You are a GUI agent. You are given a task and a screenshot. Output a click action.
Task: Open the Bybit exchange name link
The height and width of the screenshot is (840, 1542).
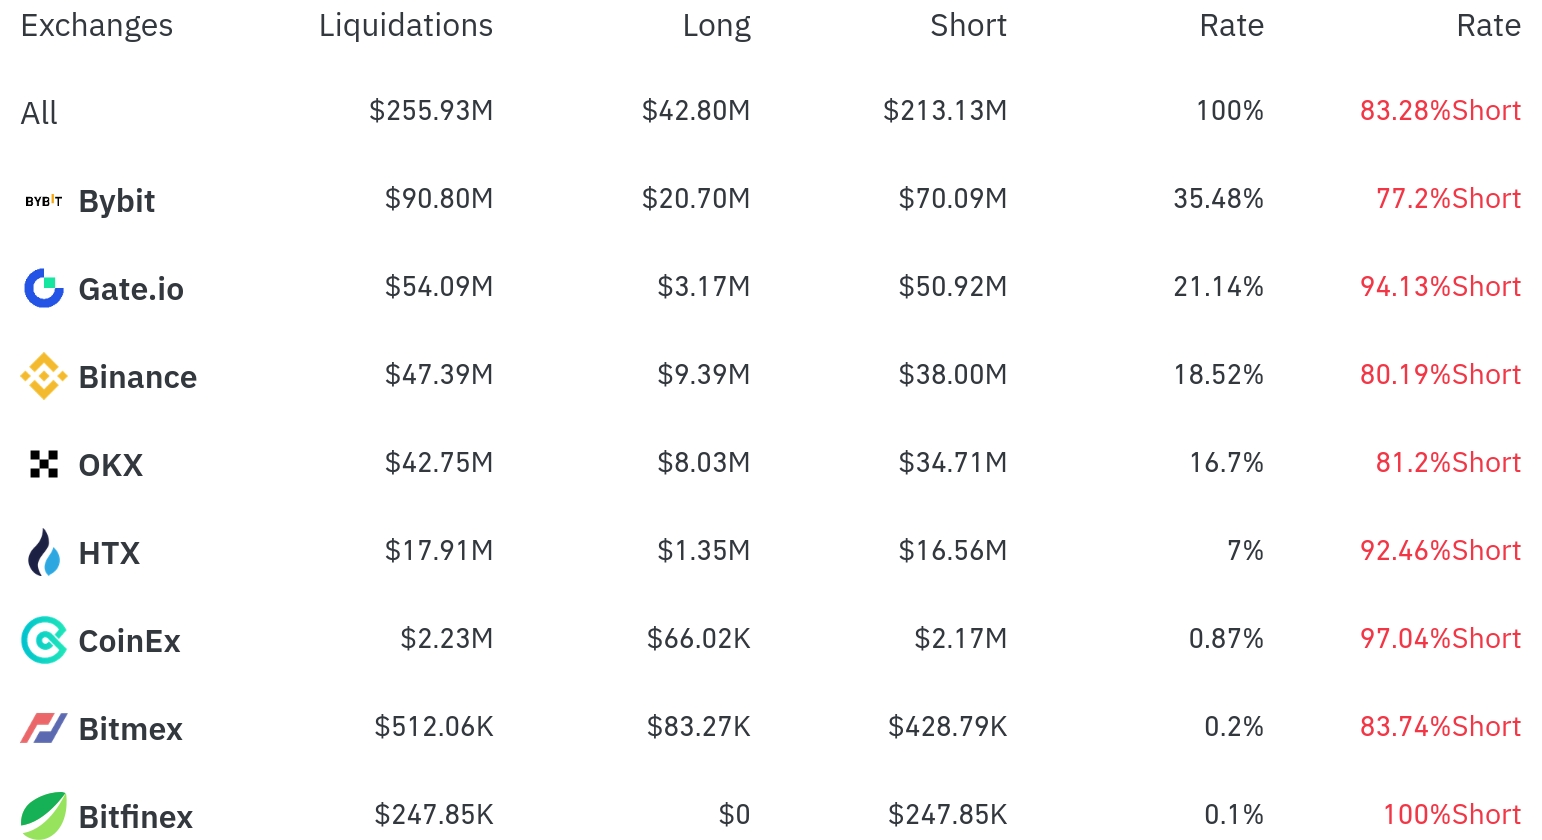(117, 201)
